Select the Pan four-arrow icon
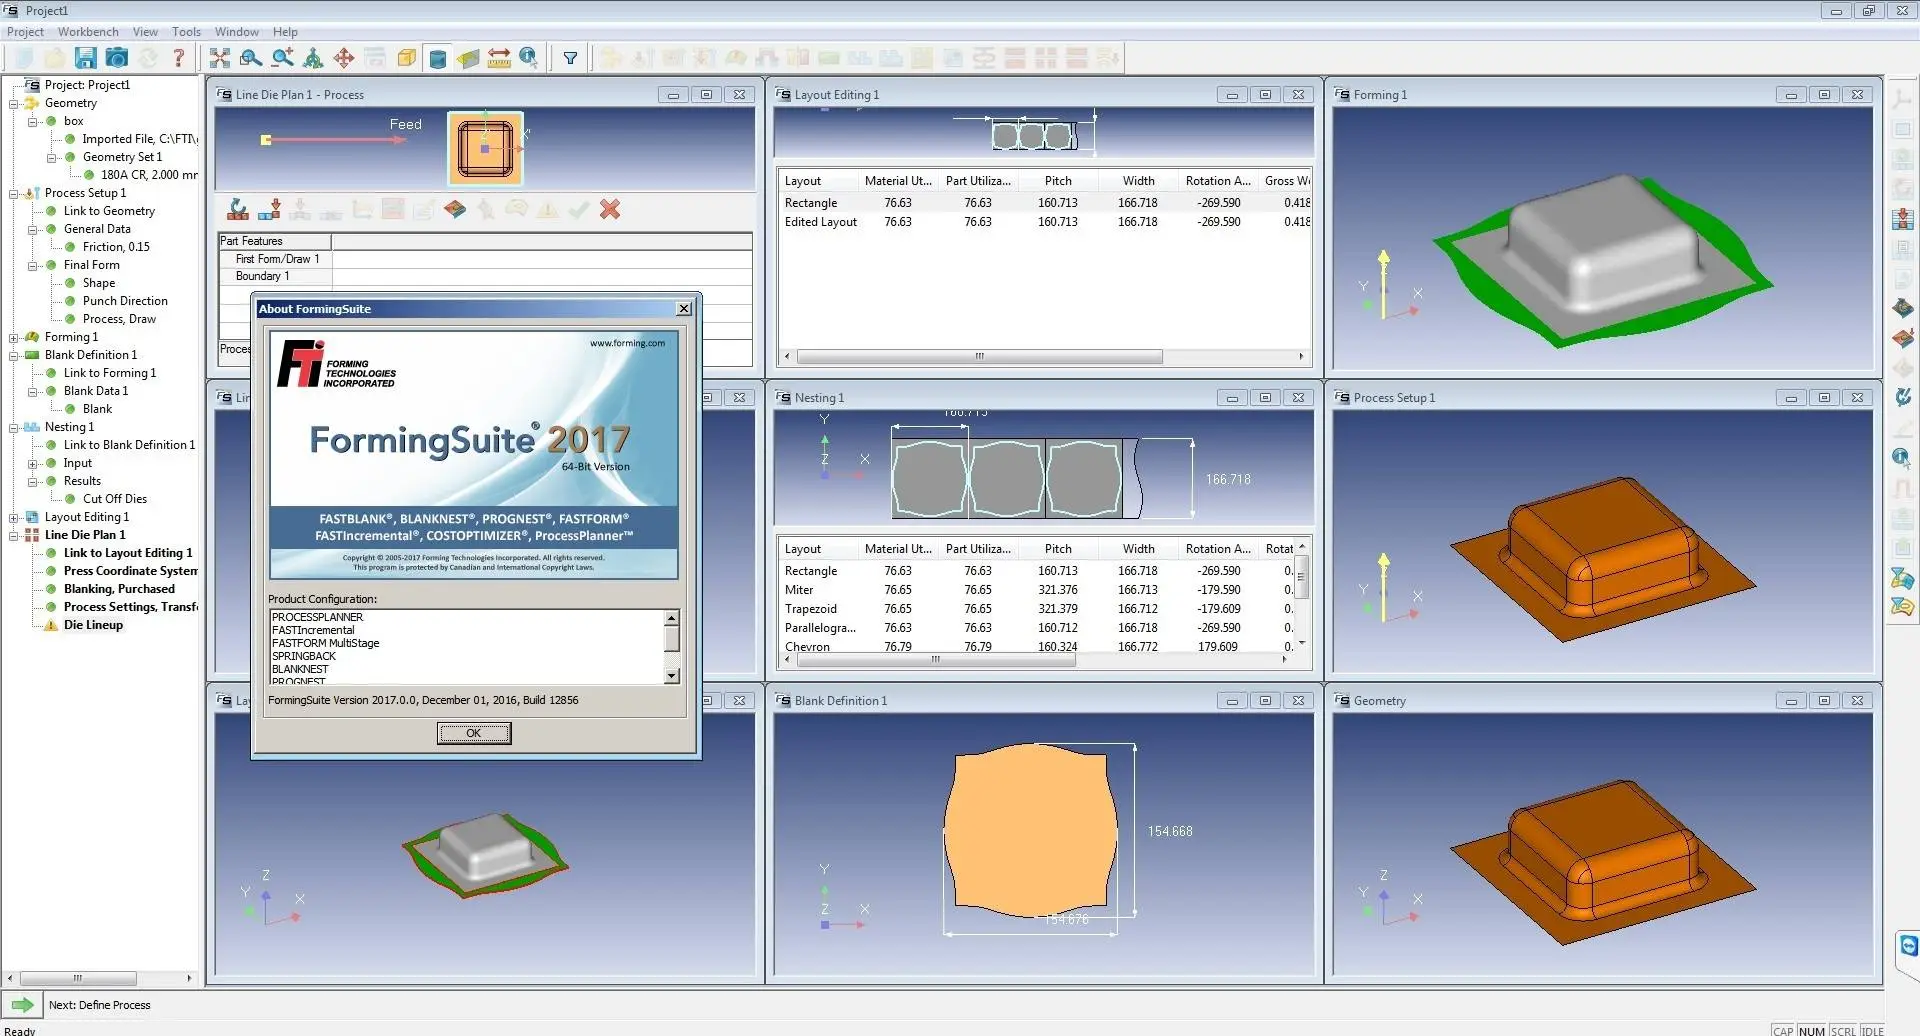1920x1036 pixels. pos(344,58)
